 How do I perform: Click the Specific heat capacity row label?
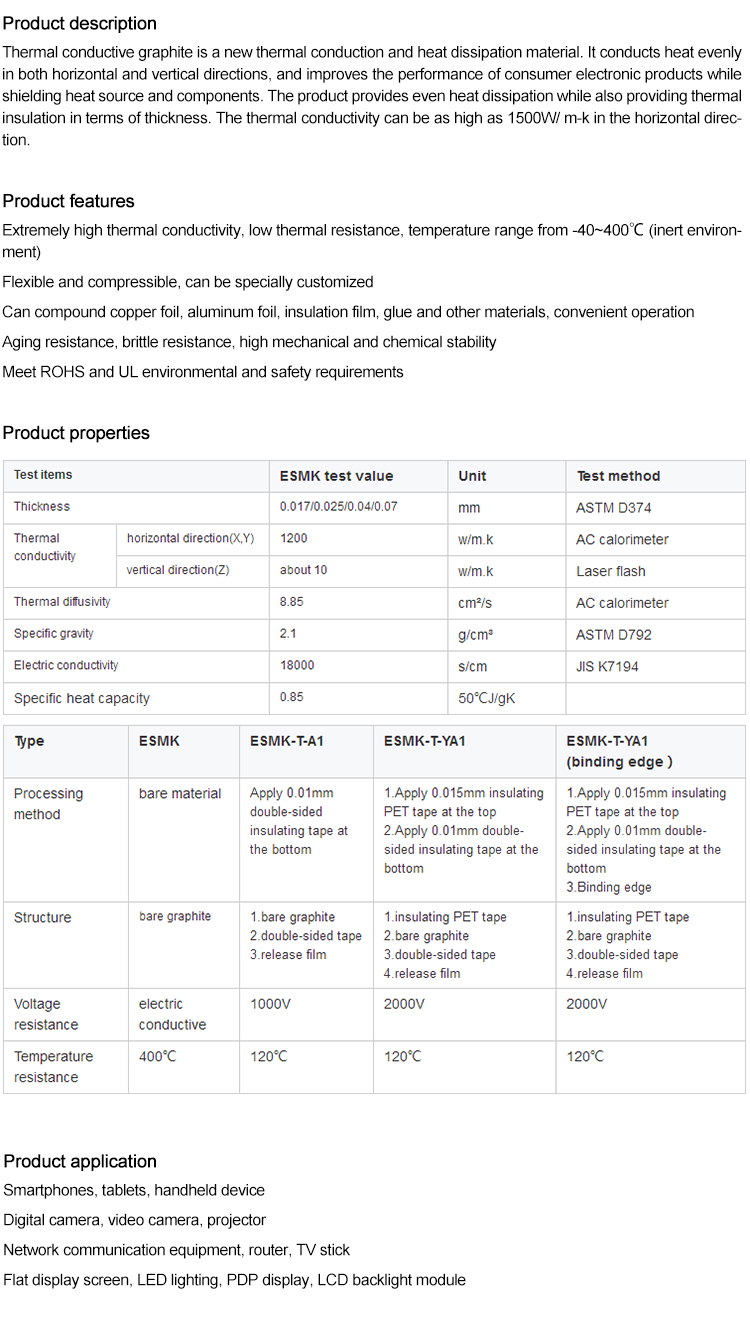coord(82,698)
